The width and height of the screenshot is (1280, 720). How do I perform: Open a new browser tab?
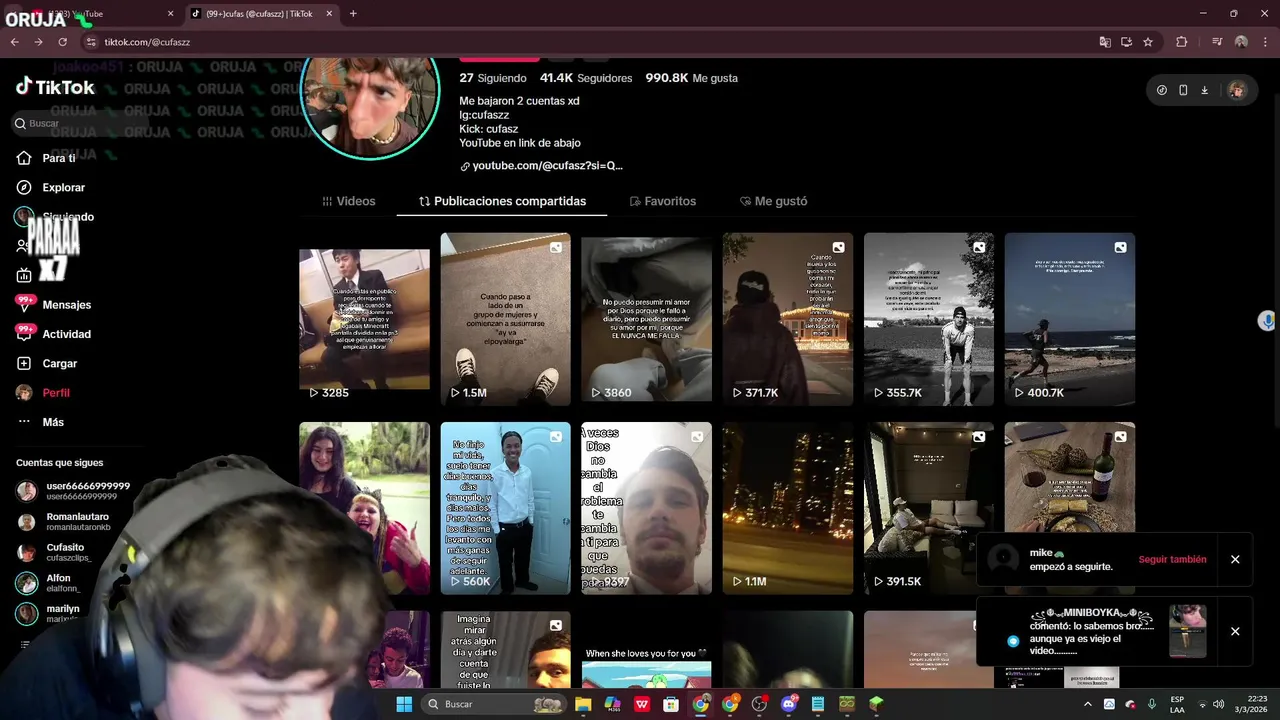tap(353, 14)
